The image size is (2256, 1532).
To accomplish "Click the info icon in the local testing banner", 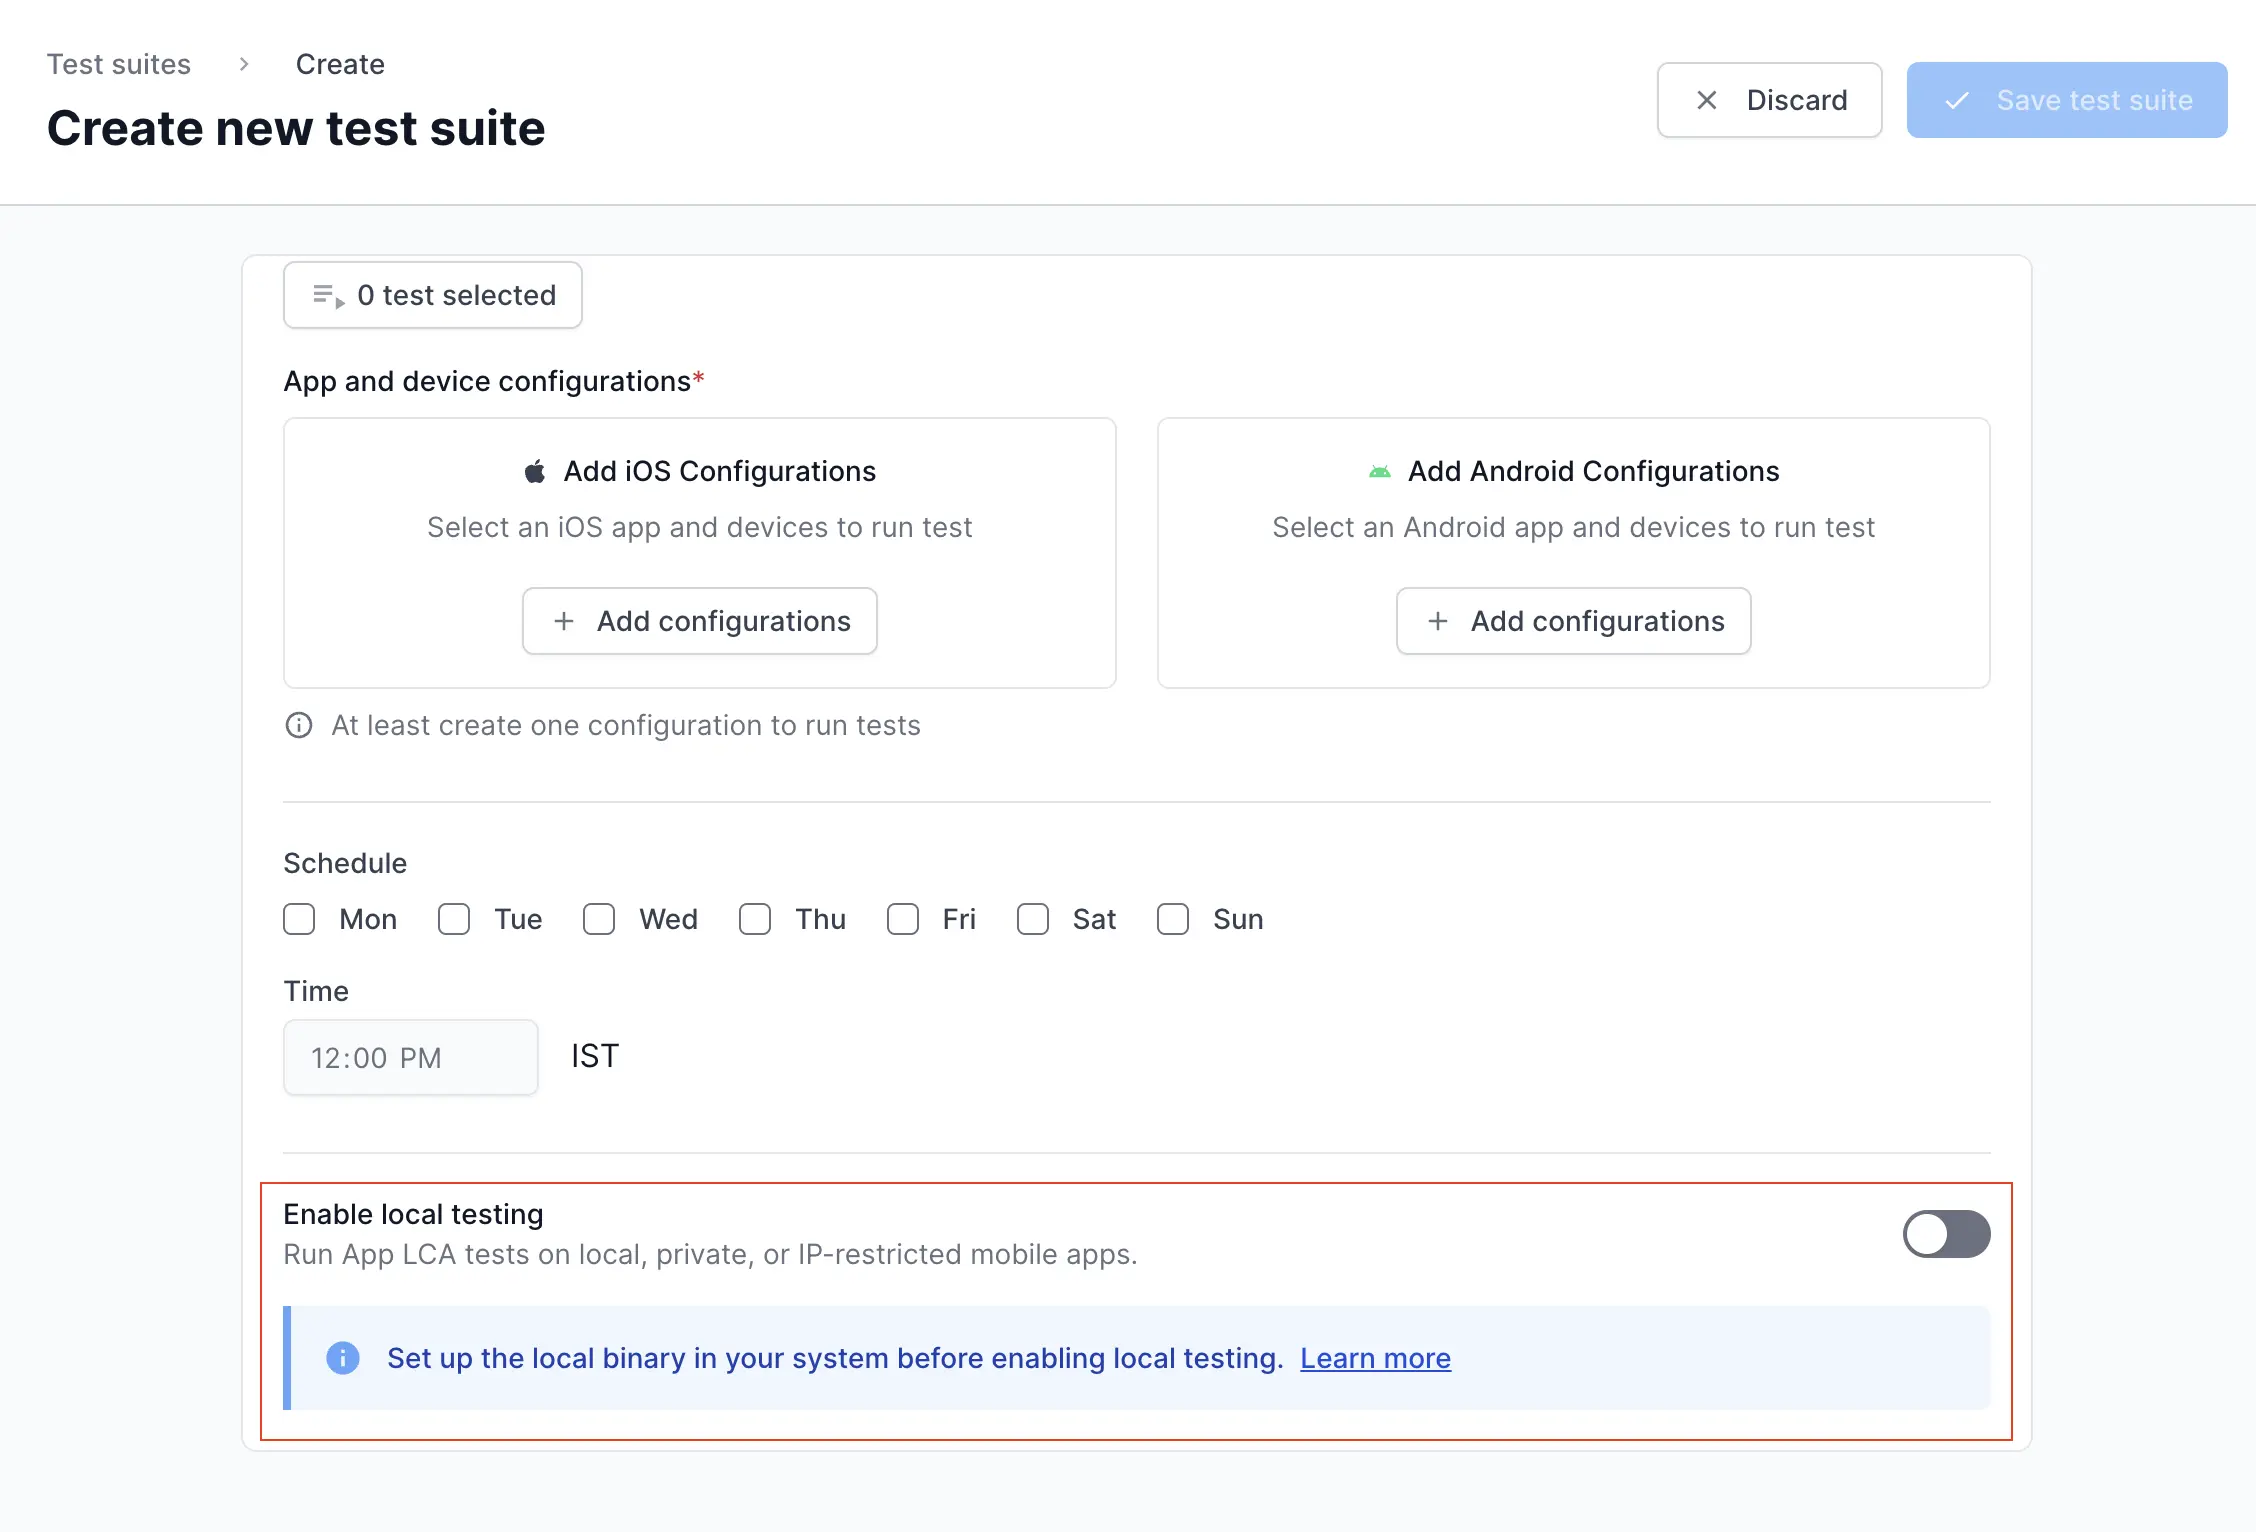I will point(343,1358).
